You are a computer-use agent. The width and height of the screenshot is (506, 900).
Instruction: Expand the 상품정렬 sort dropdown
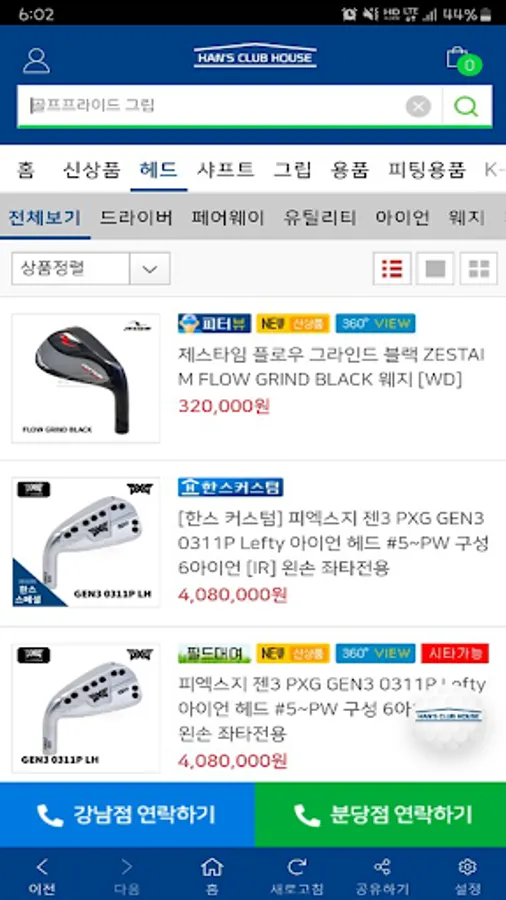click(91, 268)
